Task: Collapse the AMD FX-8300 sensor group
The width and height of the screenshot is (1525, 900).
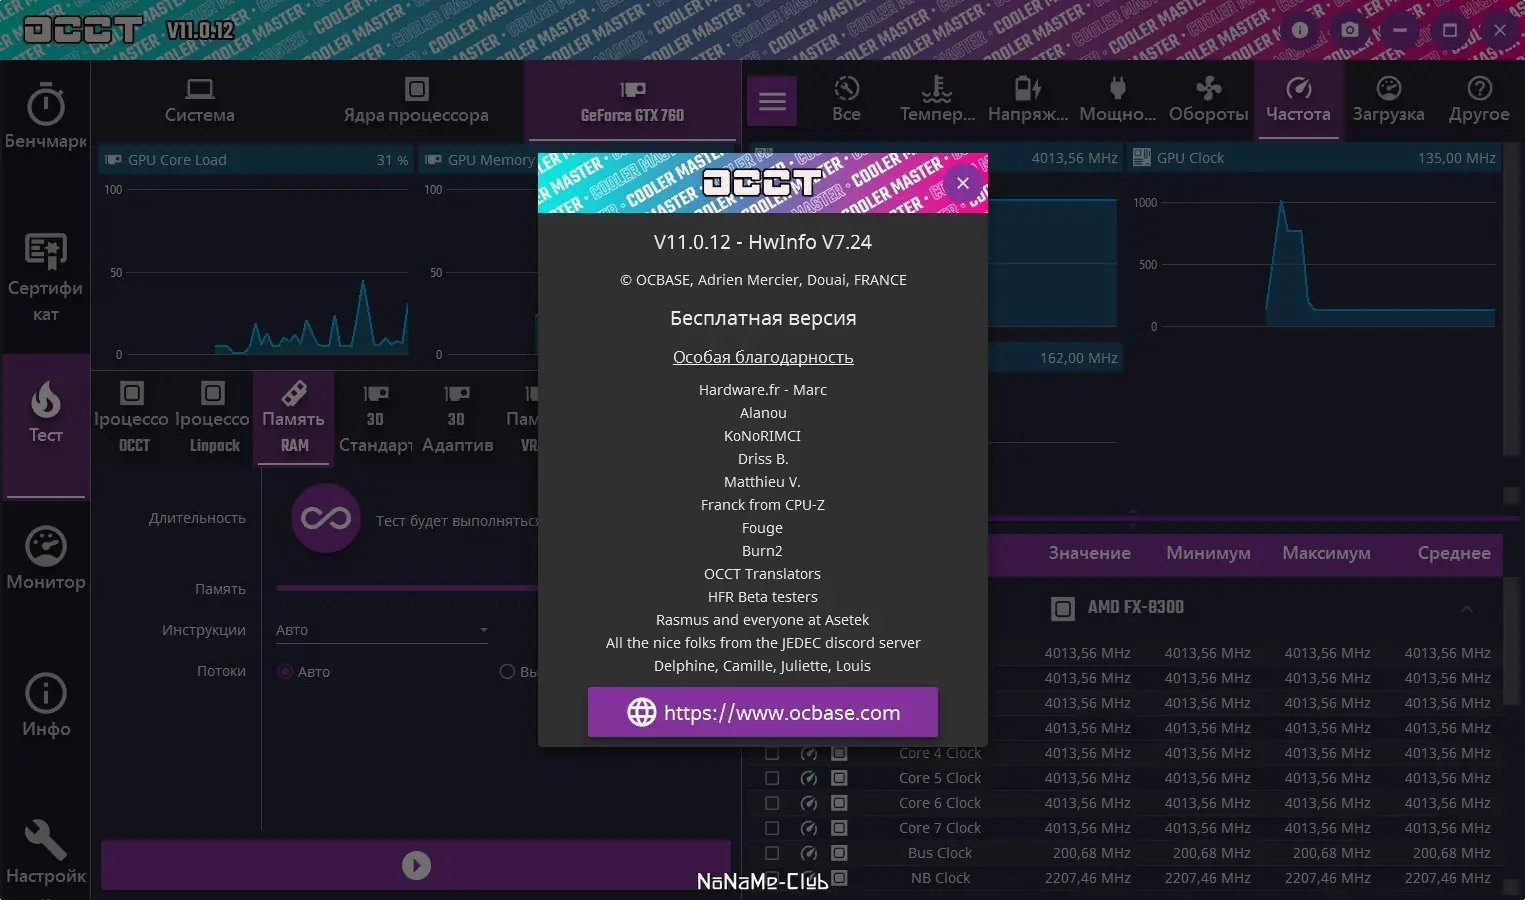Action: [x=1466, y=608]
